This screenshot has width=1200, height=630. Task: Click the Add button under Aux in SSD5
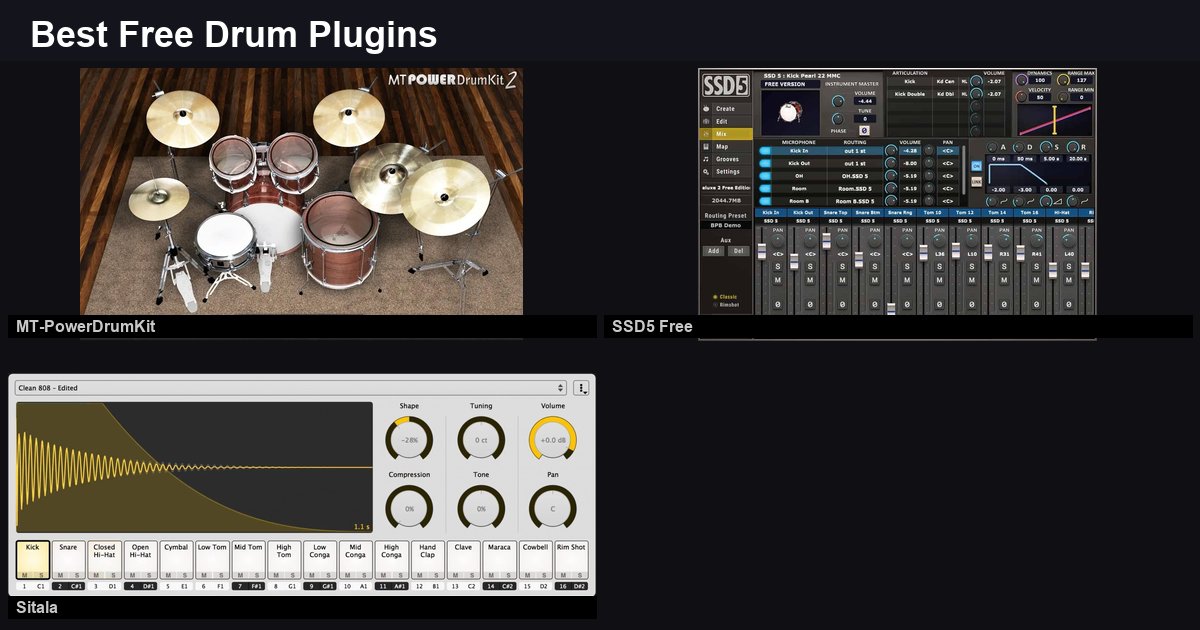tap(713, 249)
